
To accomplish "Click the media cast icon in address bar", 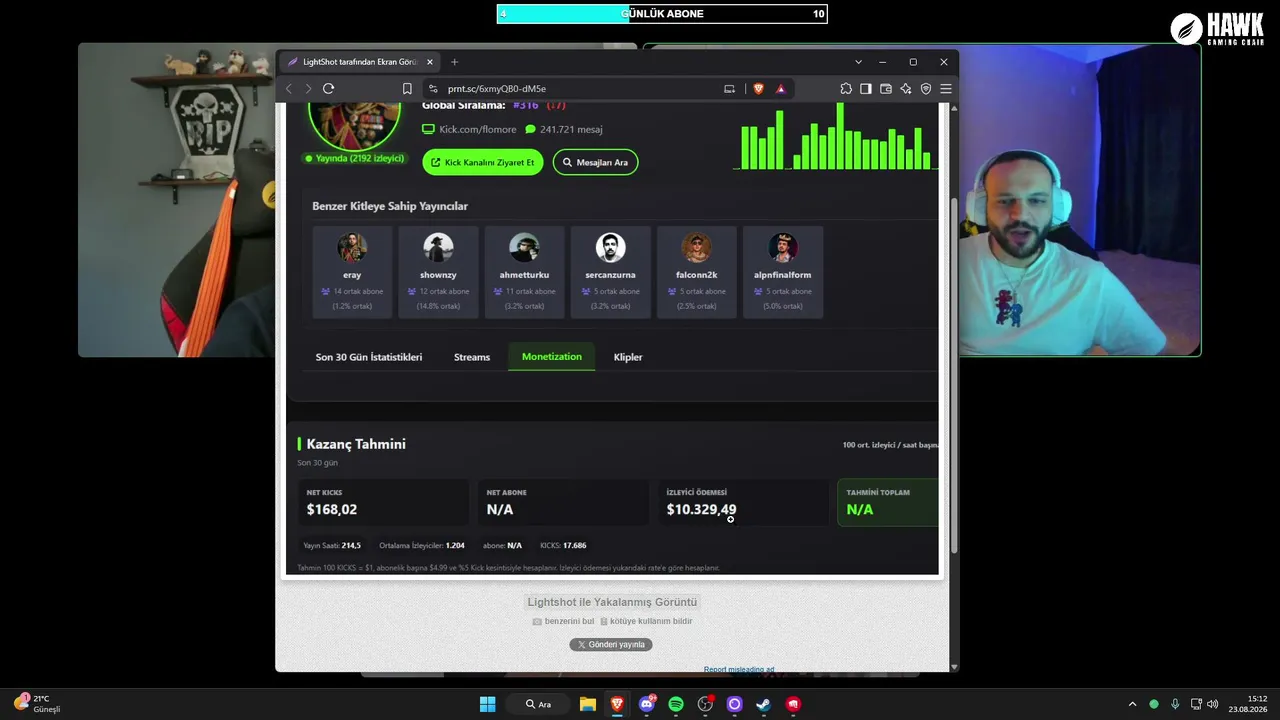I will 729,89.
